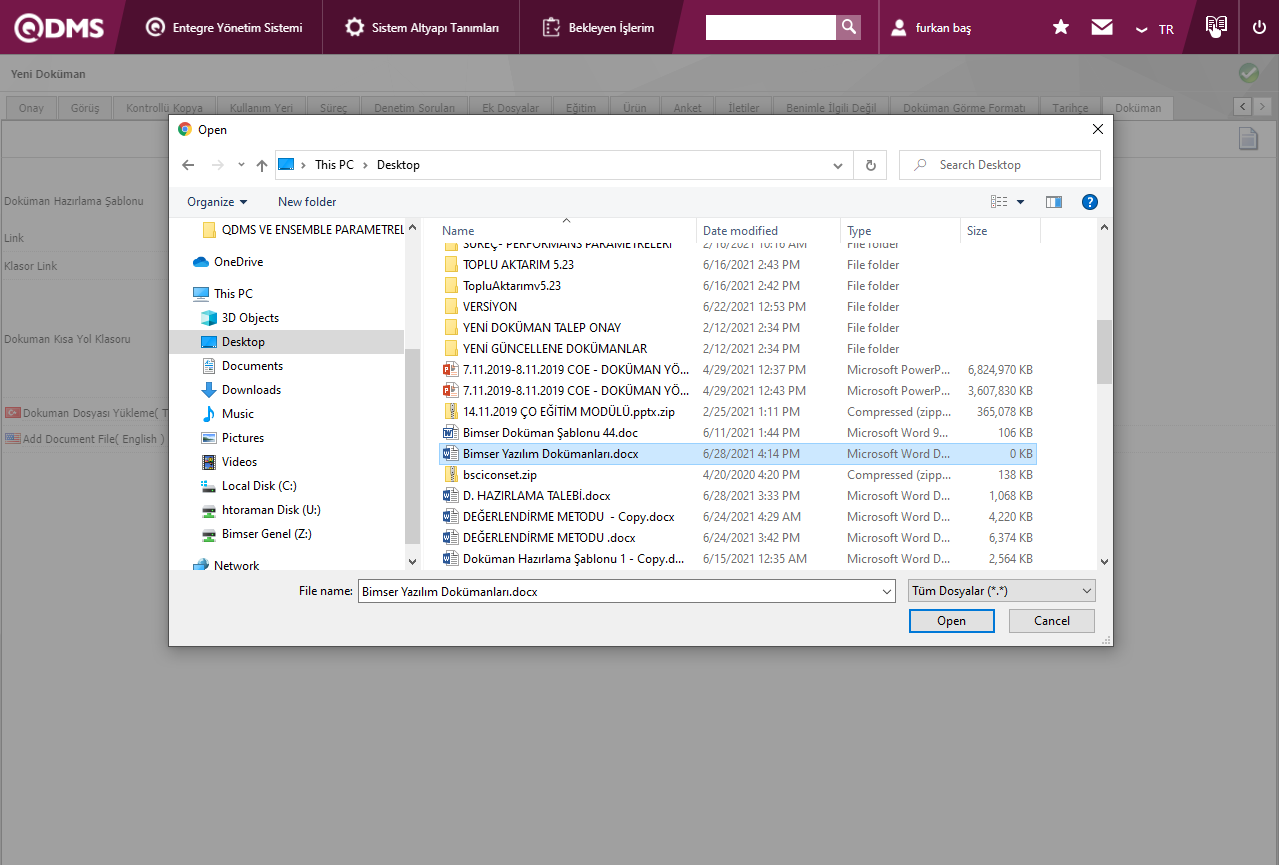Click the back arrow in Open dialog
The width and height of the screenshot is (1279, 865).
[188, 165]
